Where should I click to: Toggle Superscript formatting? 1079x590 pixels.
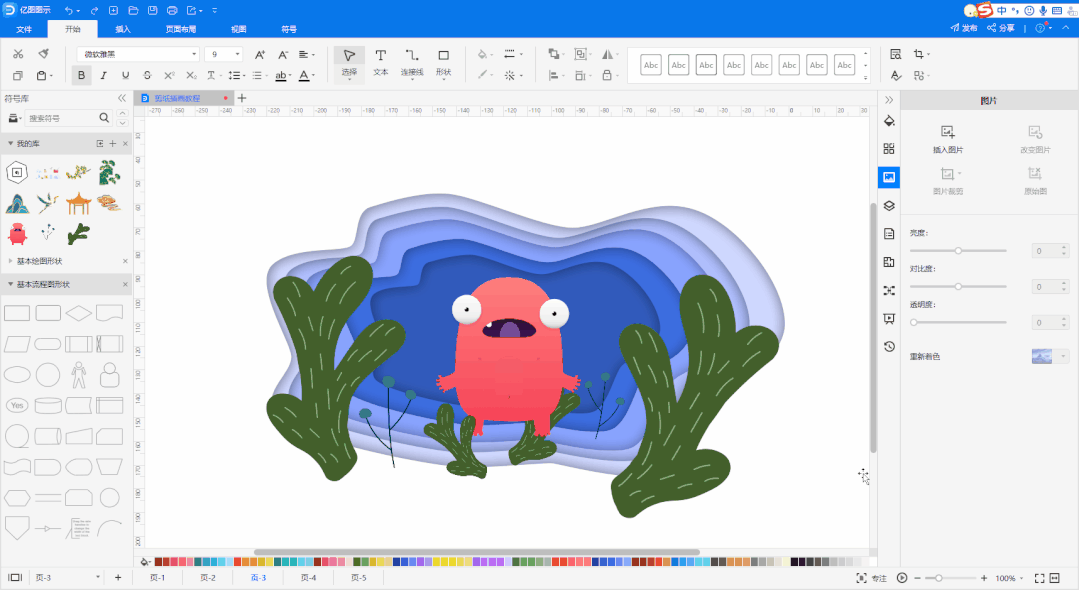(169, 75)
